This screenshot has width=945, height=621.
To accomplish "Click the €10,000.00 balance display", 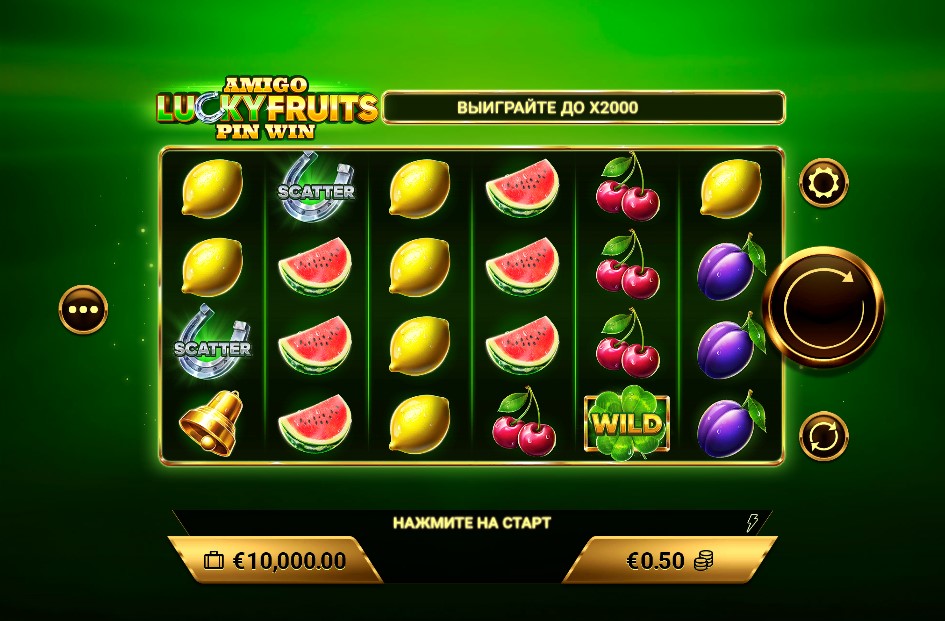I will pyautogui.click(x=275, y=561).
